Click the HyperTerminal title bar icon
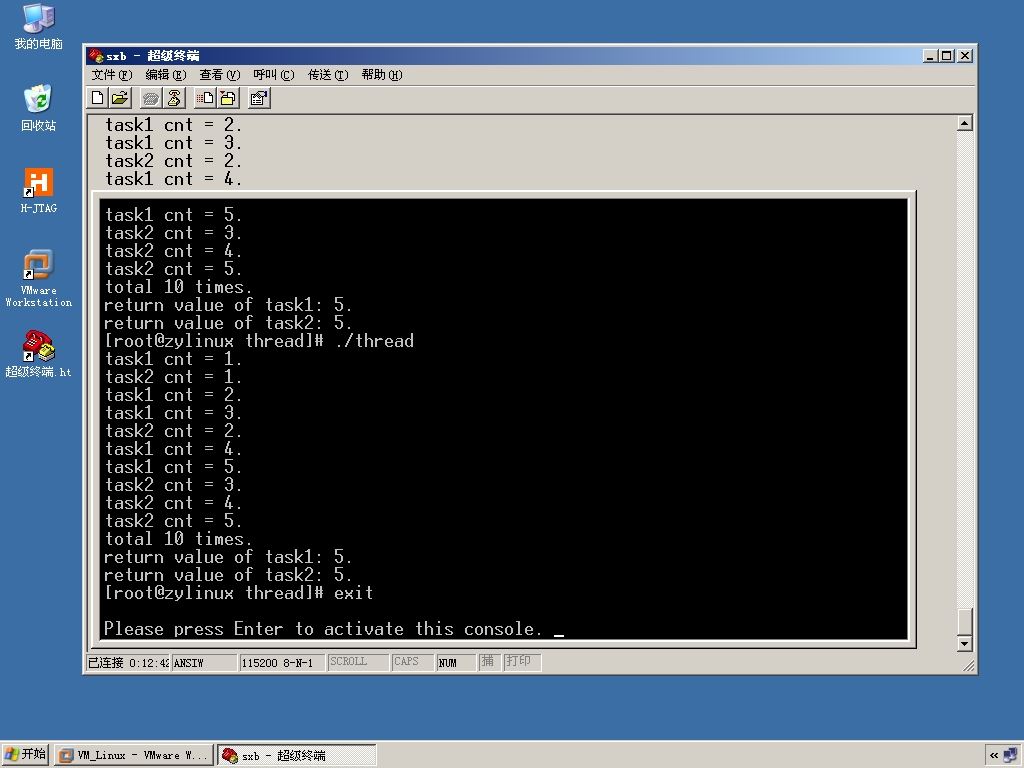 96,56
